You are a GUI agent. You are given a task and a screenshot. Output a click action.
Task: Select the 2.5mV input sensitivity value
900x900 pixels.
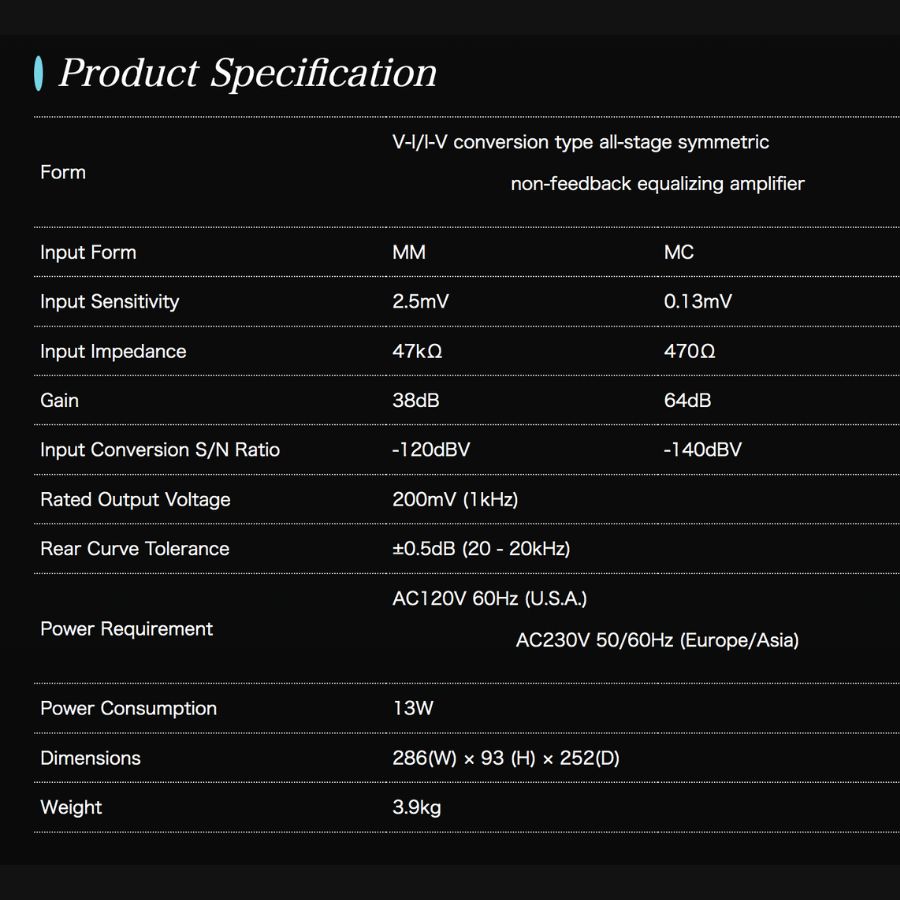click(420, 301)
